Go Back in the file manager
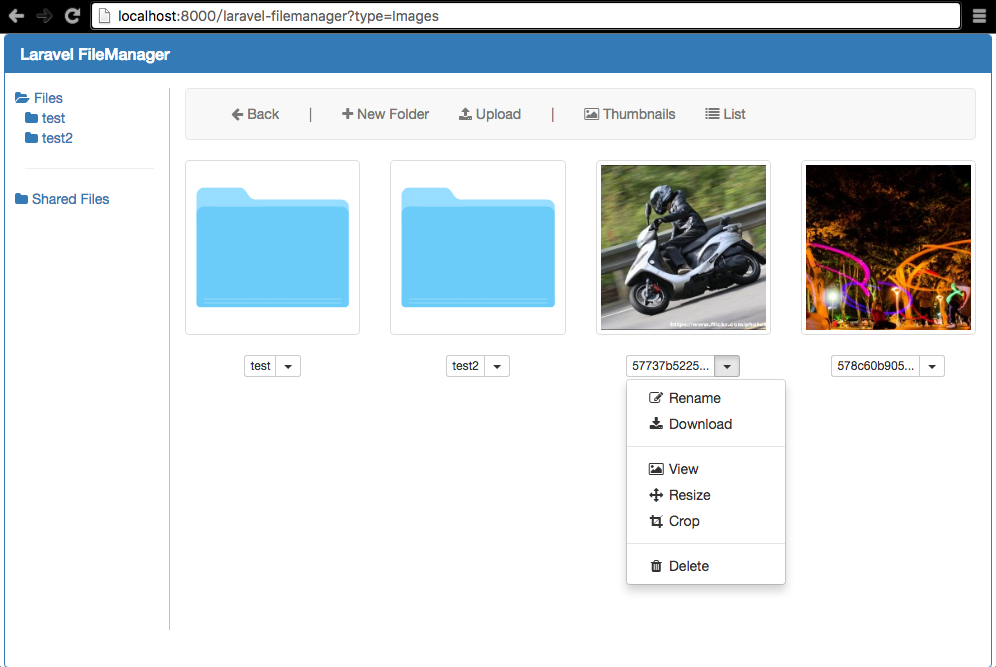This screenshot has height=667, width=996. [255, 114]
